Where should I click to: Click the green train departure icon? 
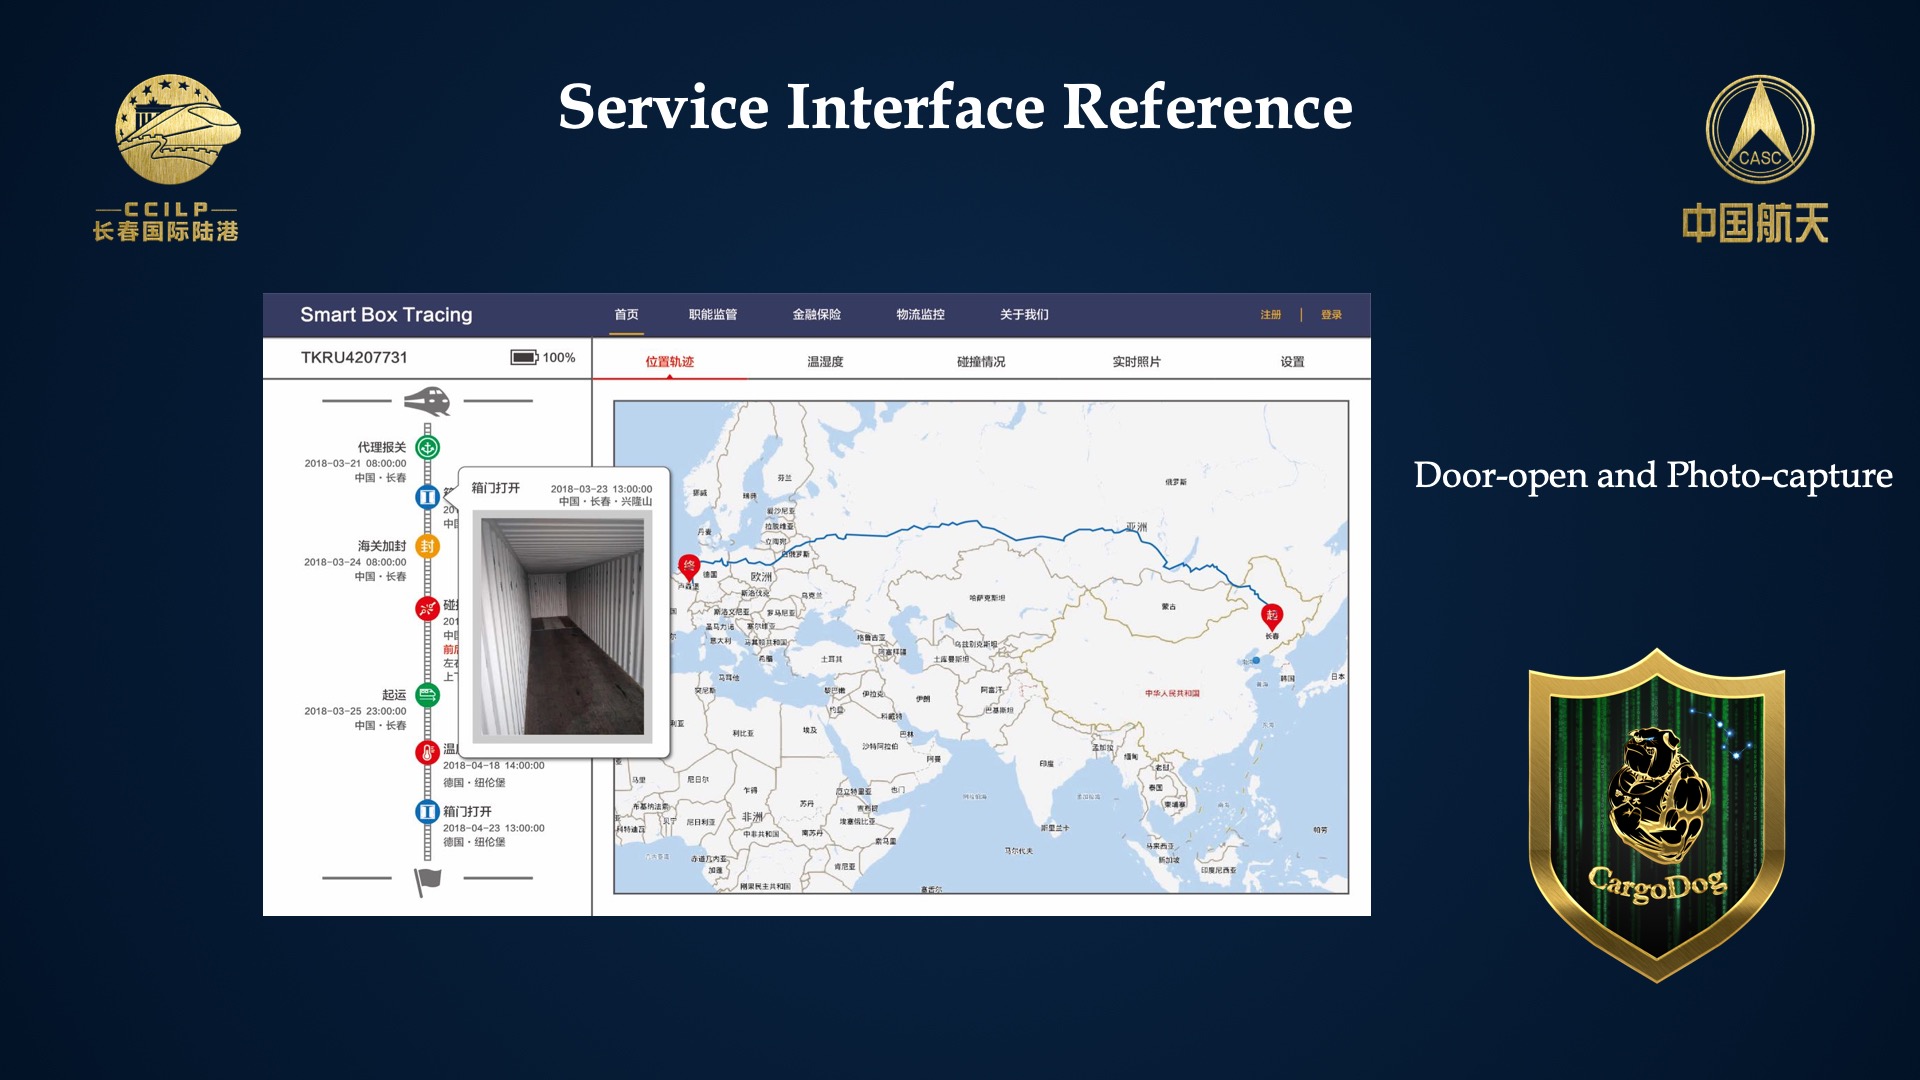pyautogui.click(x=427, y=695)
